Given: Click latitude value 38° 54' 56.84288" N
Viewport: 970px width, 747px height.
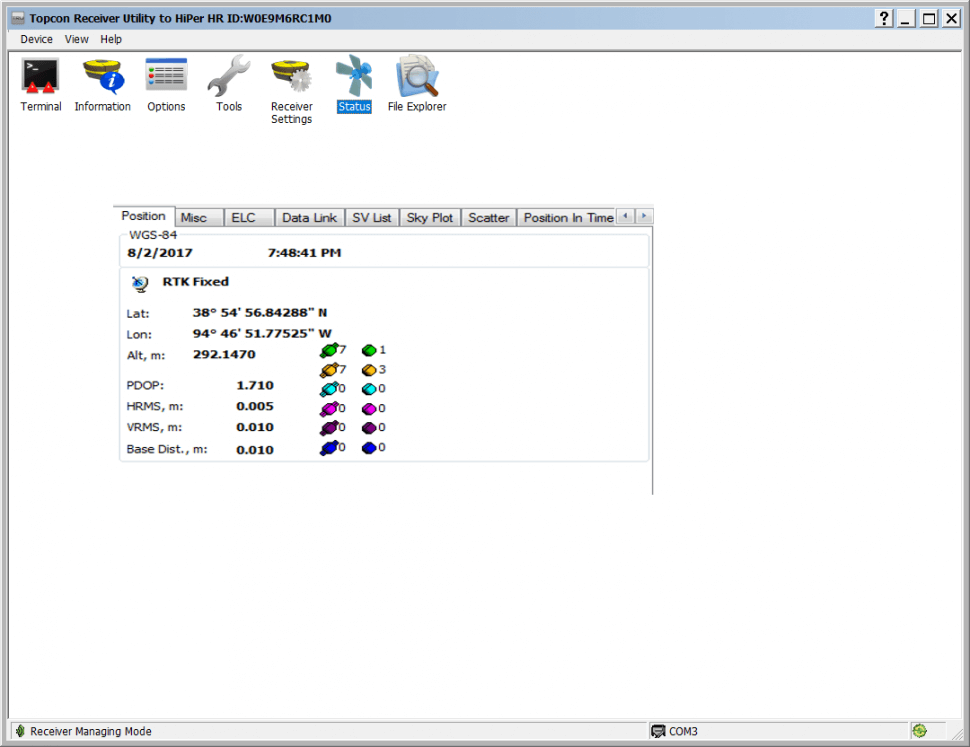Looking at the screenshot, I should tap(260, 313).
